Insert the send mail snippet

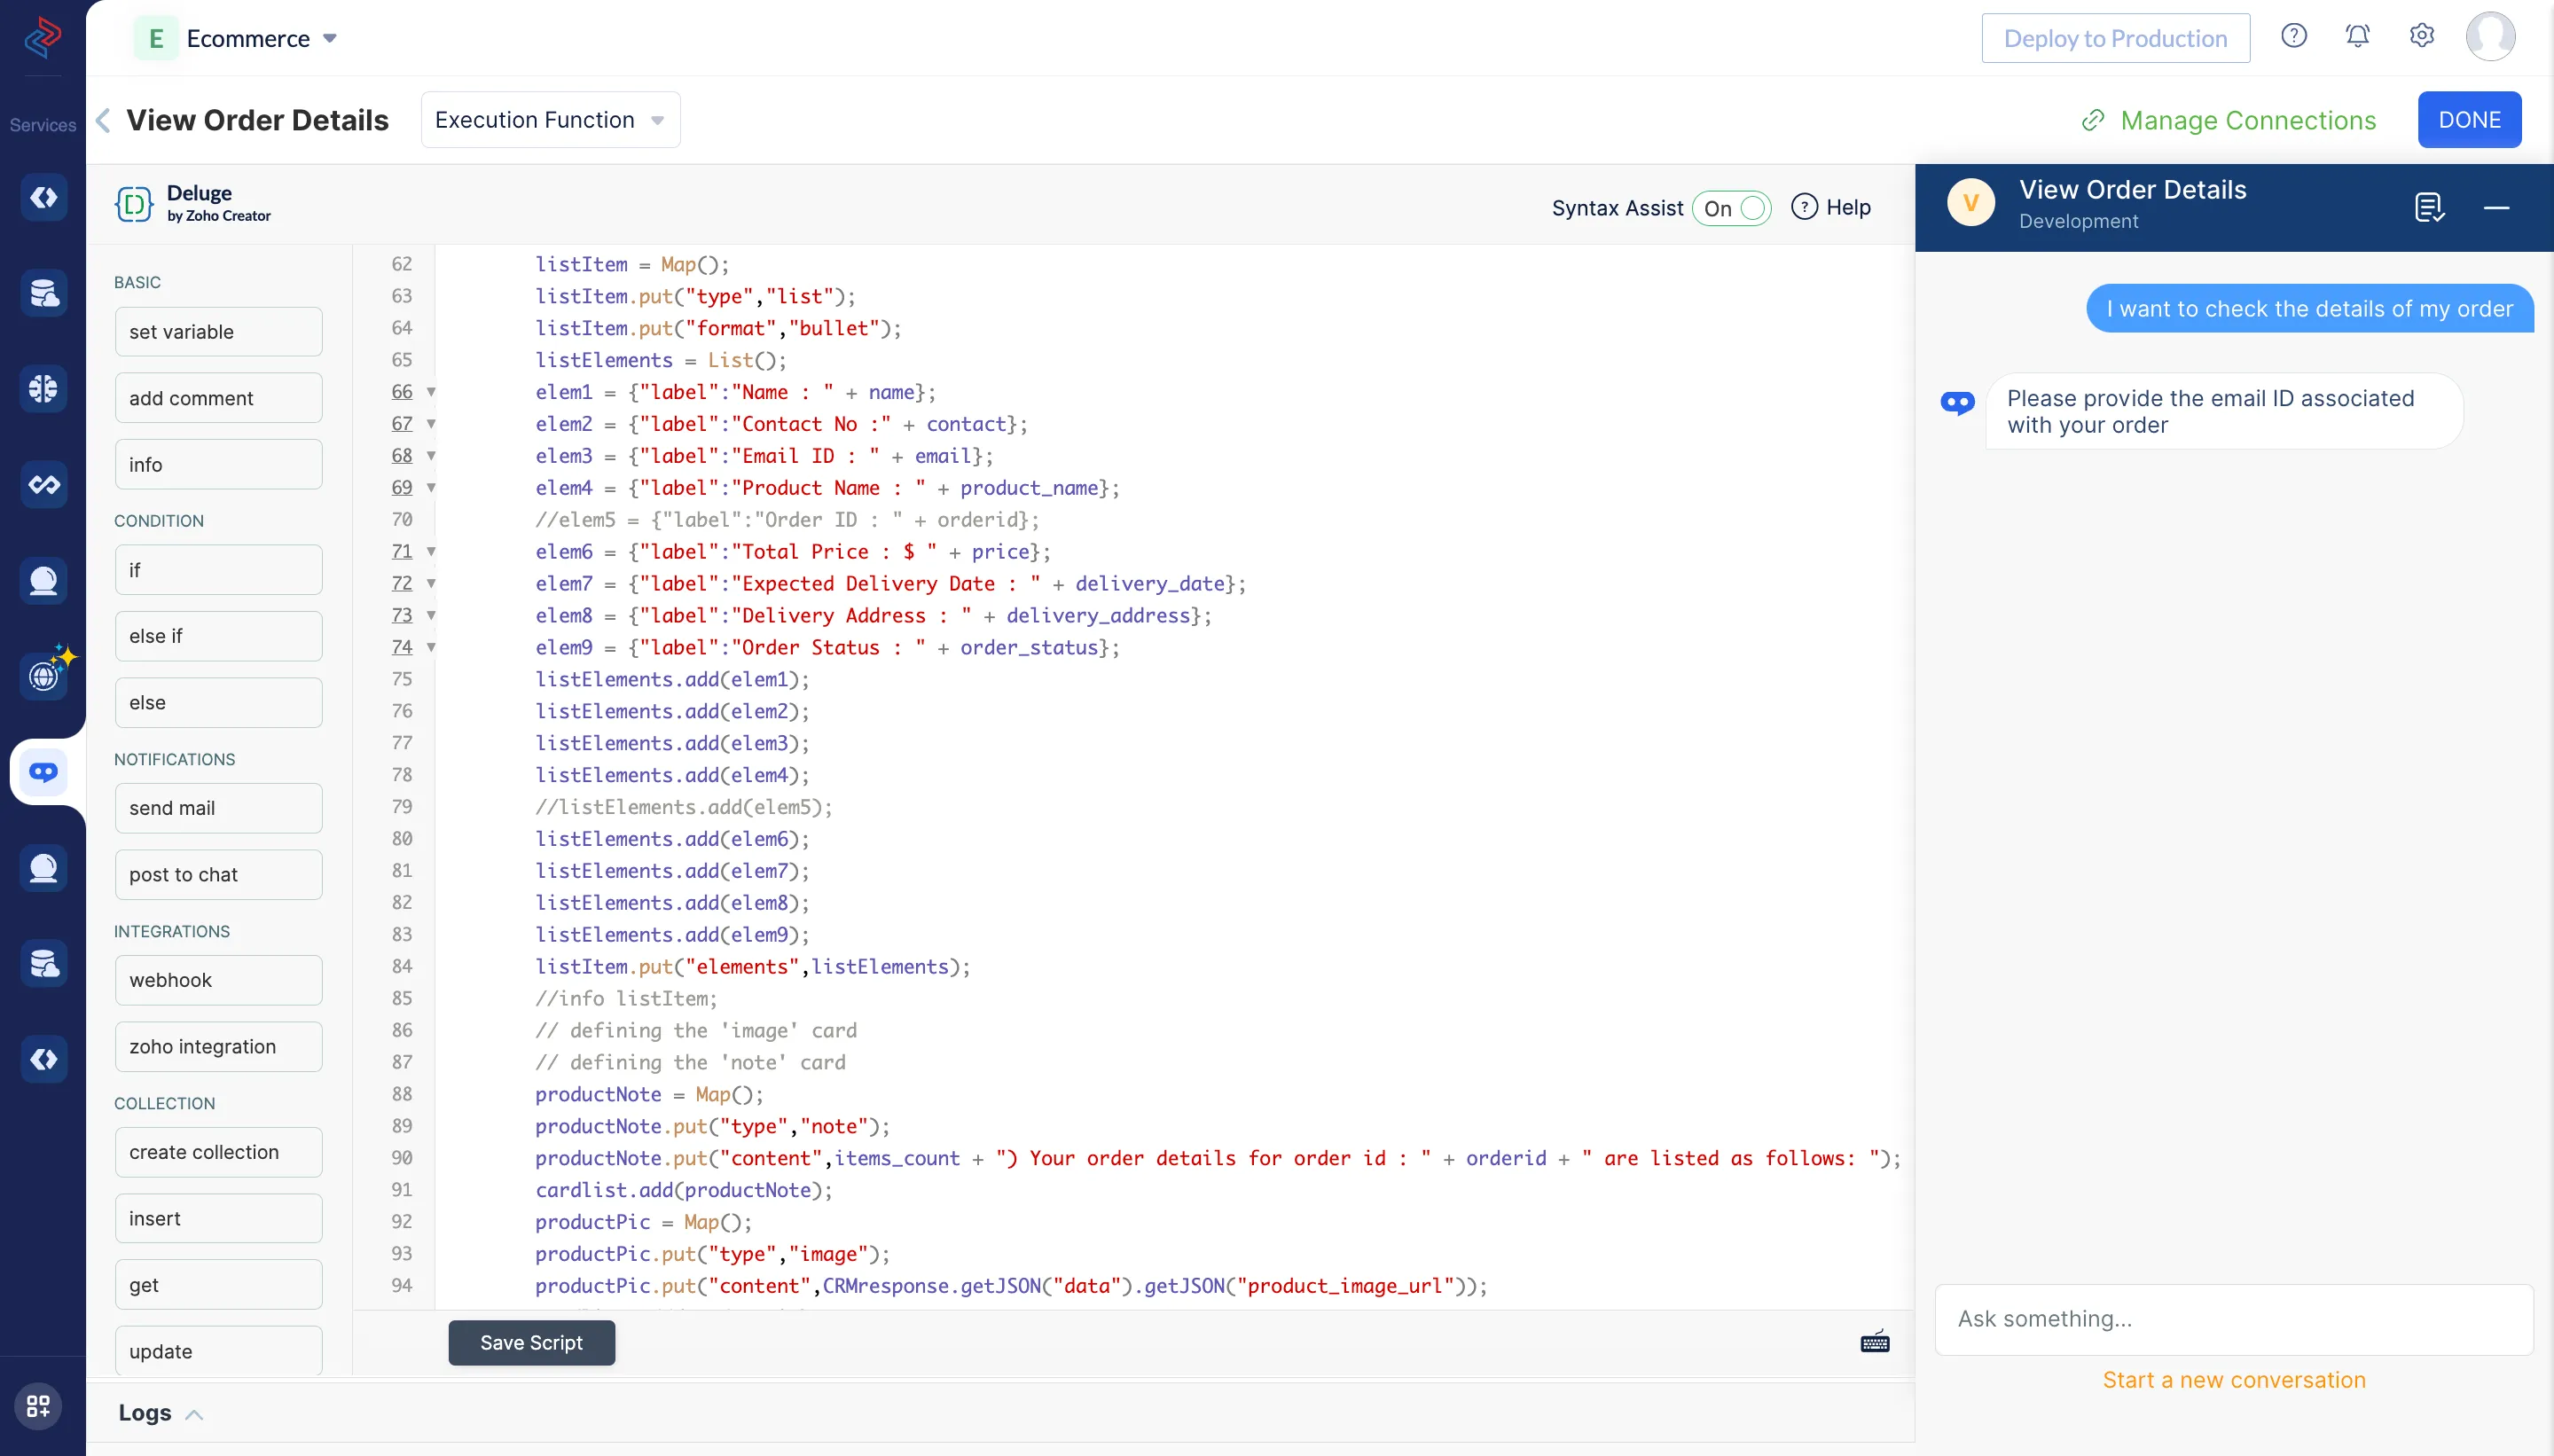coord(218,808)
